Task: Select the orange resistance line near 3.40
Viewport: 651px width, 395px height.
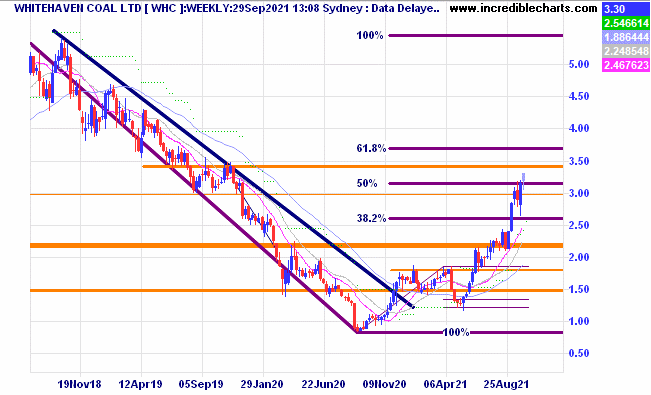Action: pos(352,167)
